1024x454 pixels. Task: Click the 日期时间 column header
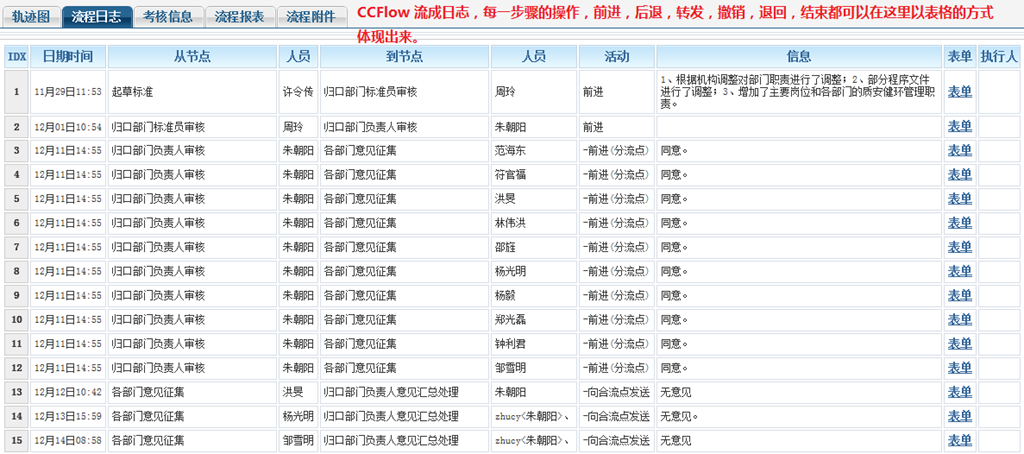click(68, 57)
